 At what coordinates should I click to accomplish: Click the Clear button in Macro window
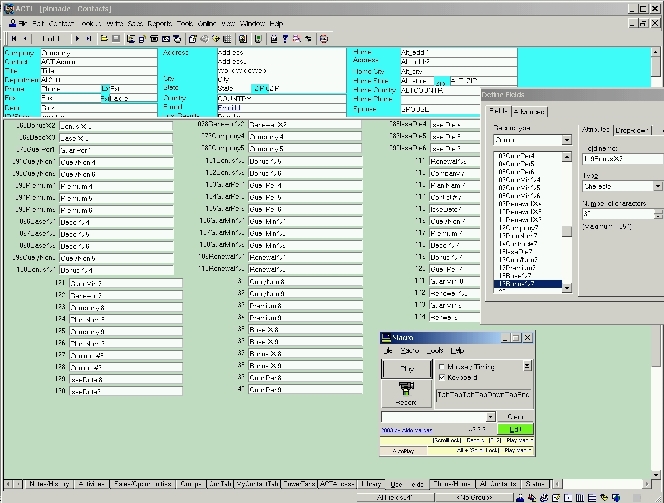click(x=515, y=417)
